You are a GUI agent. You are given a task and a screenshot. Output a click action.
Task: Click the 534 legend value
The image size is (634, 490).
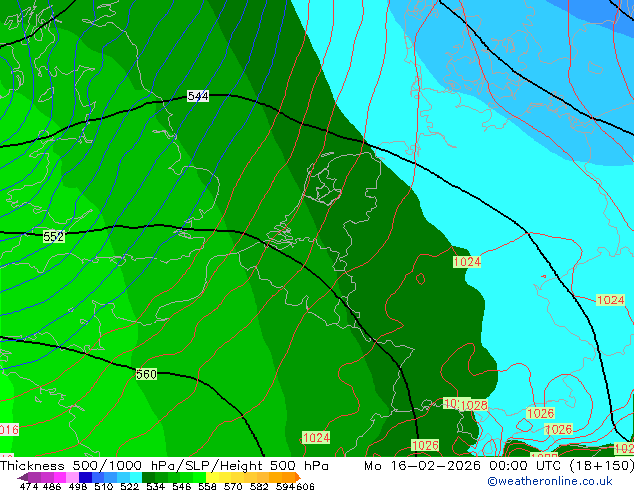click(x=155, y=486)
